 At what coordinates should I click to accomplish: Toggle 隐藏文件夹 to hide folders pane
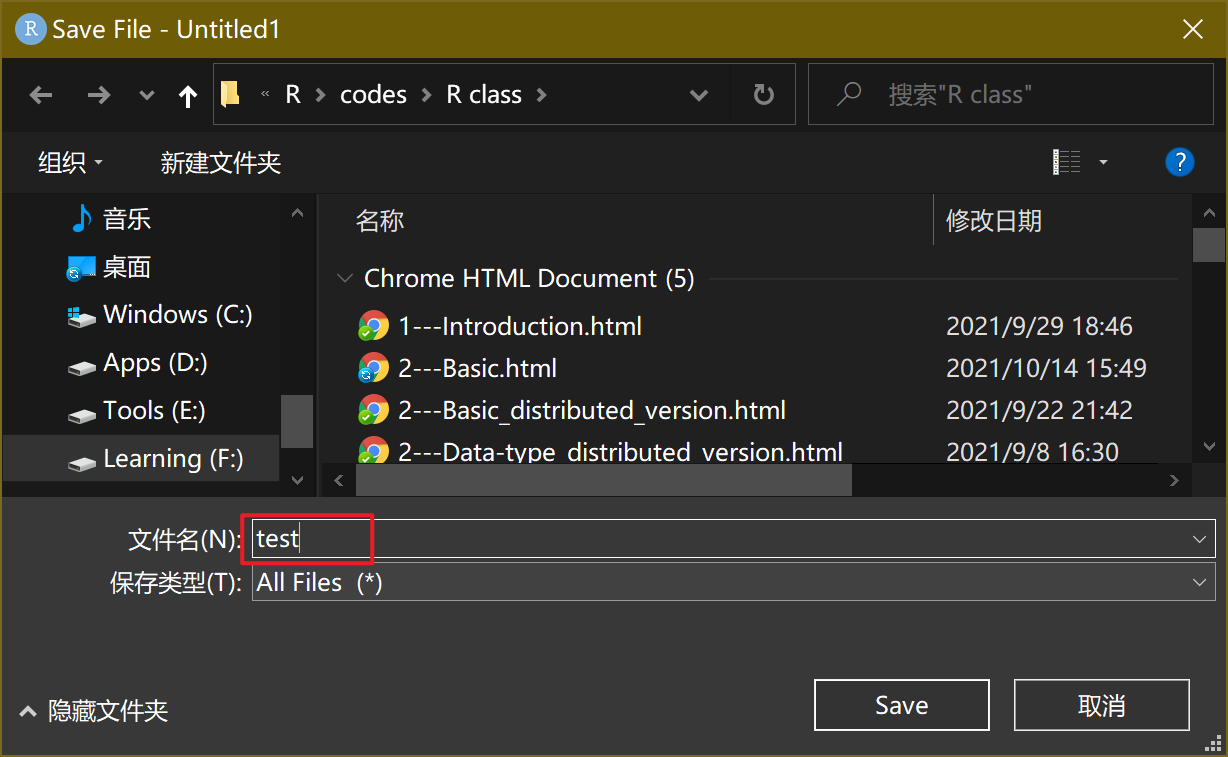coord(95,711)
